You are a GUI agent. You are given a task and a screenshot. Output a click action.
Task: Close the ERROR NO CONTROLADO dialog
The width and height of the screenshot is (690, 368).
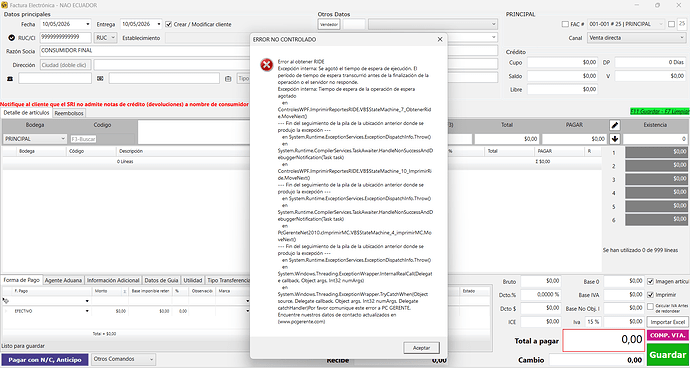tap(440, 40)
